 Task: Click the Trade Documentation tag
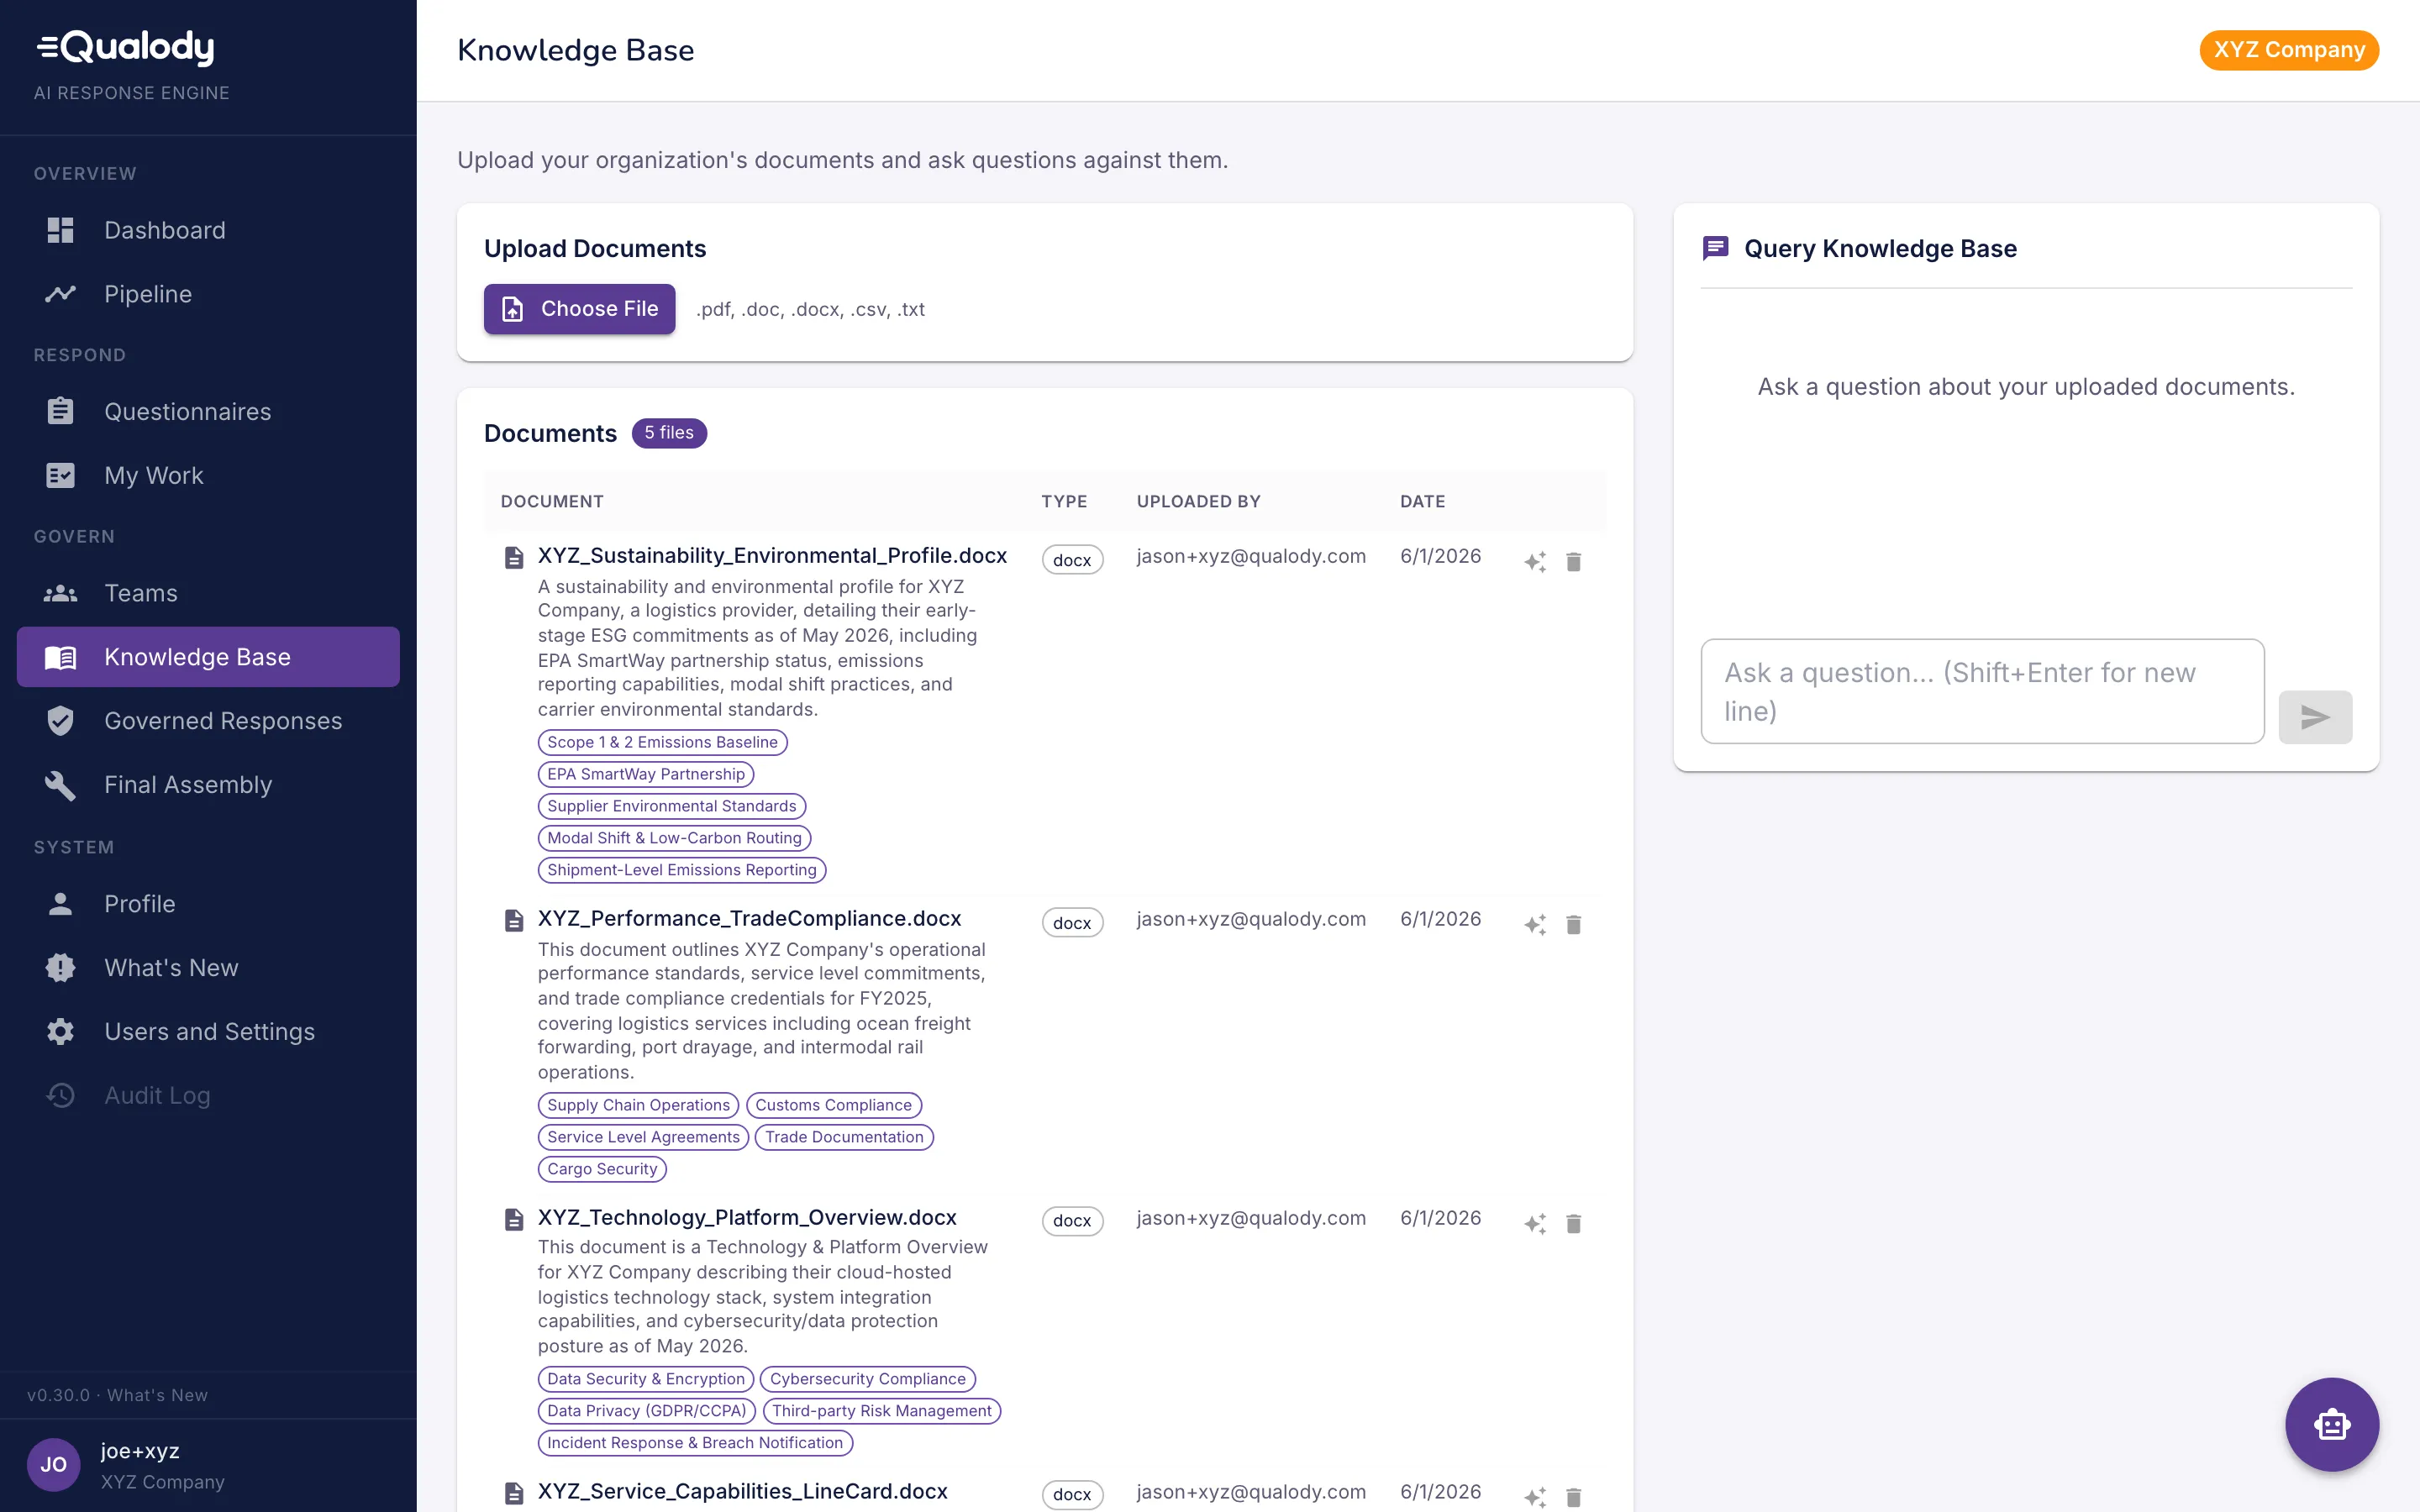[844, 1137]
